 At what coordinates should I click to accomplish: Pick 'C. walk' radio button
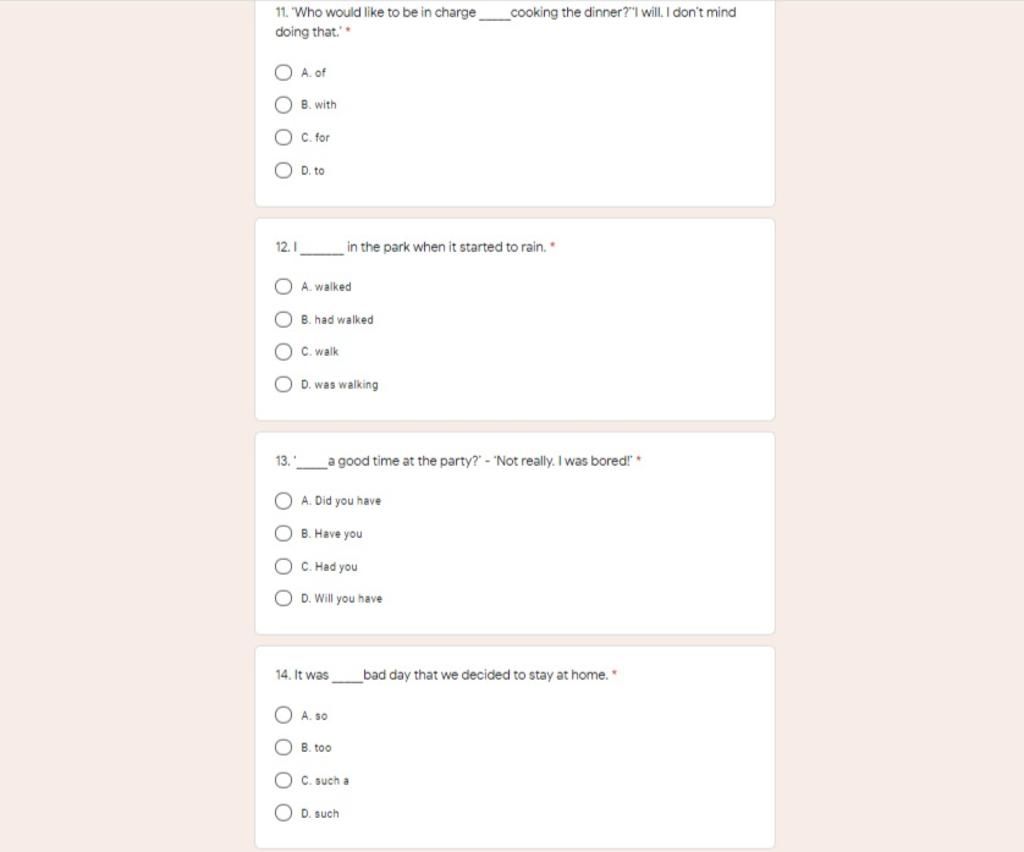pos(284,352)
